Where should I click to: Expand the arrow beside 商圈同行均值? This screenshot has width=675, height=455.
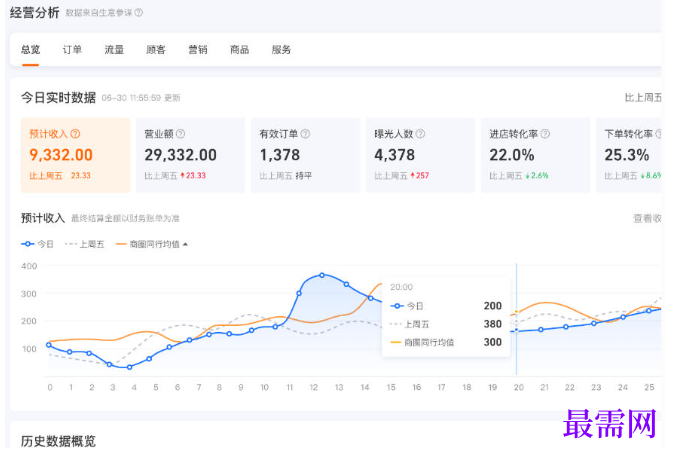pos(186,244)
